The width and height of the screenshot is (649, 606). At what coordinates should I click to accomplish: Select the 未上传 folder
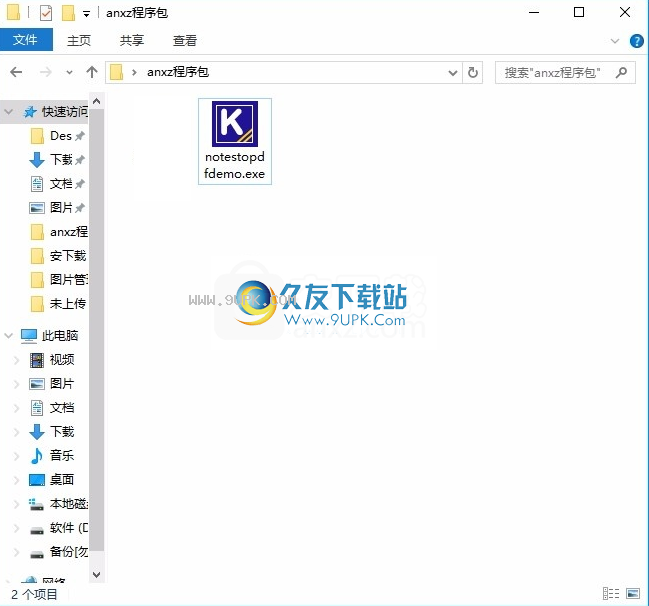[59, 304]
